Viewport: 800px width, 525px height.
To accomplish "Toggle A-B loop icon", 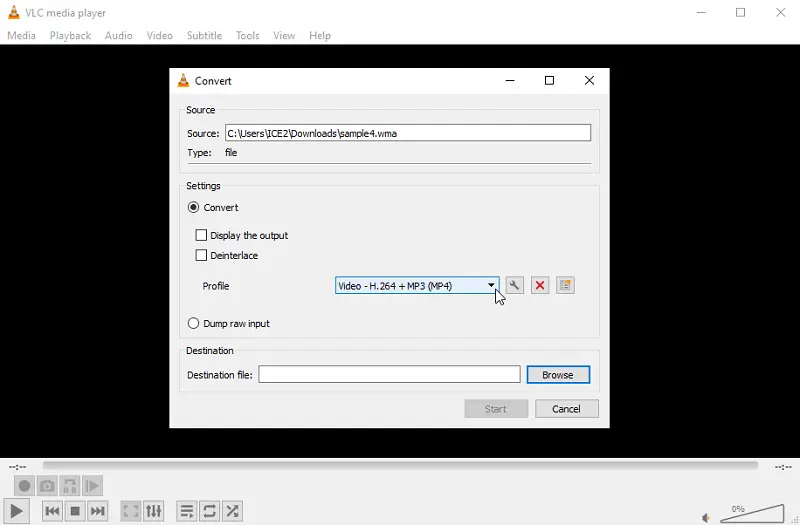I will click(x=70, y=486).
